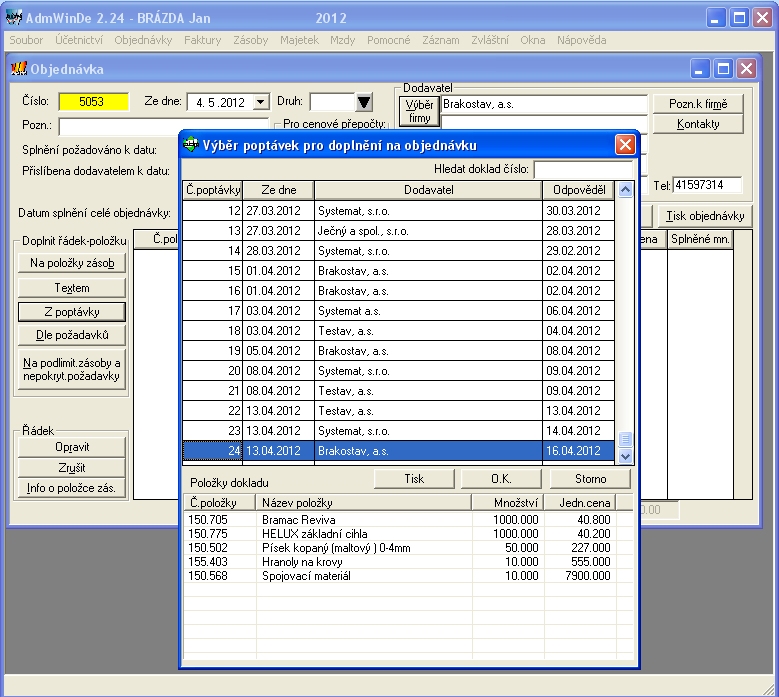Viewport: 779px width, 697px height.
Task: Click Na podlimit.zásoby a nepokryt.požadavky button
Action: 72,370
